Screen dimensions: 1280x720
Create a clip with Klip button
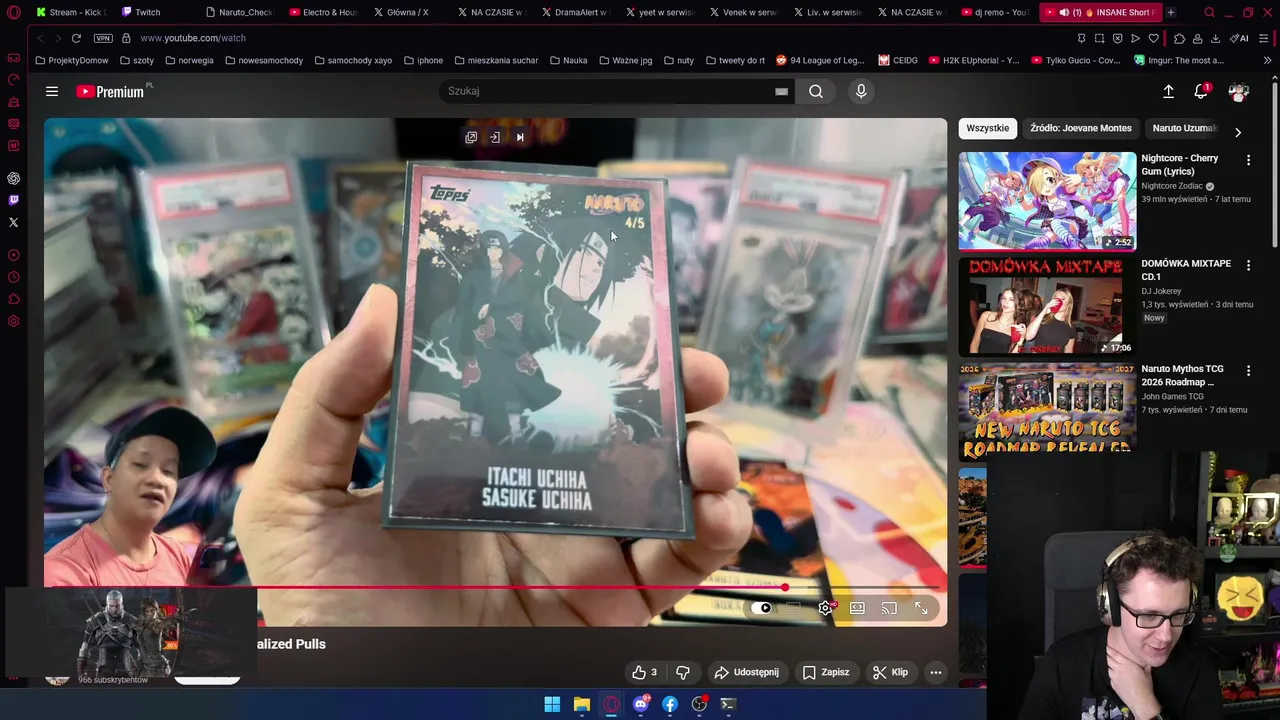point(890,672)
